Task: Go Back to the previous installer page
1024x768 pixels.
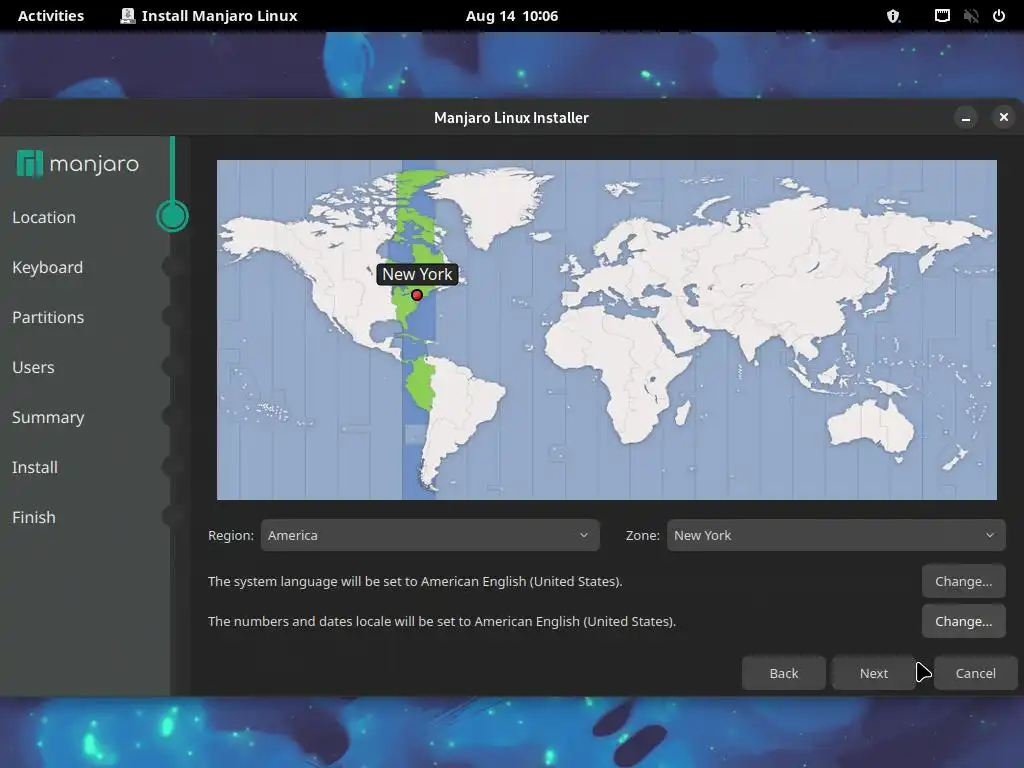Action: (x=784, y=673)
